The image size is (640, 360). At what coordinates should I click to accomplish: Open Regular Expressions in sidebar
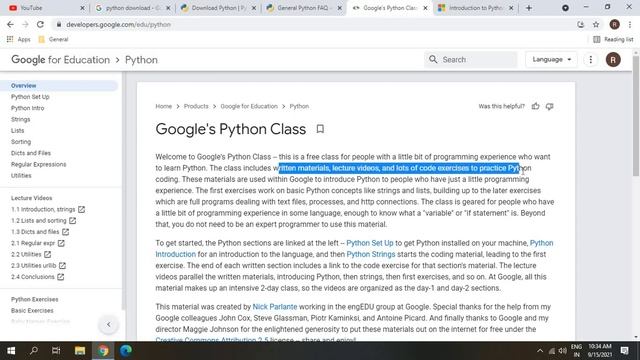38,164
